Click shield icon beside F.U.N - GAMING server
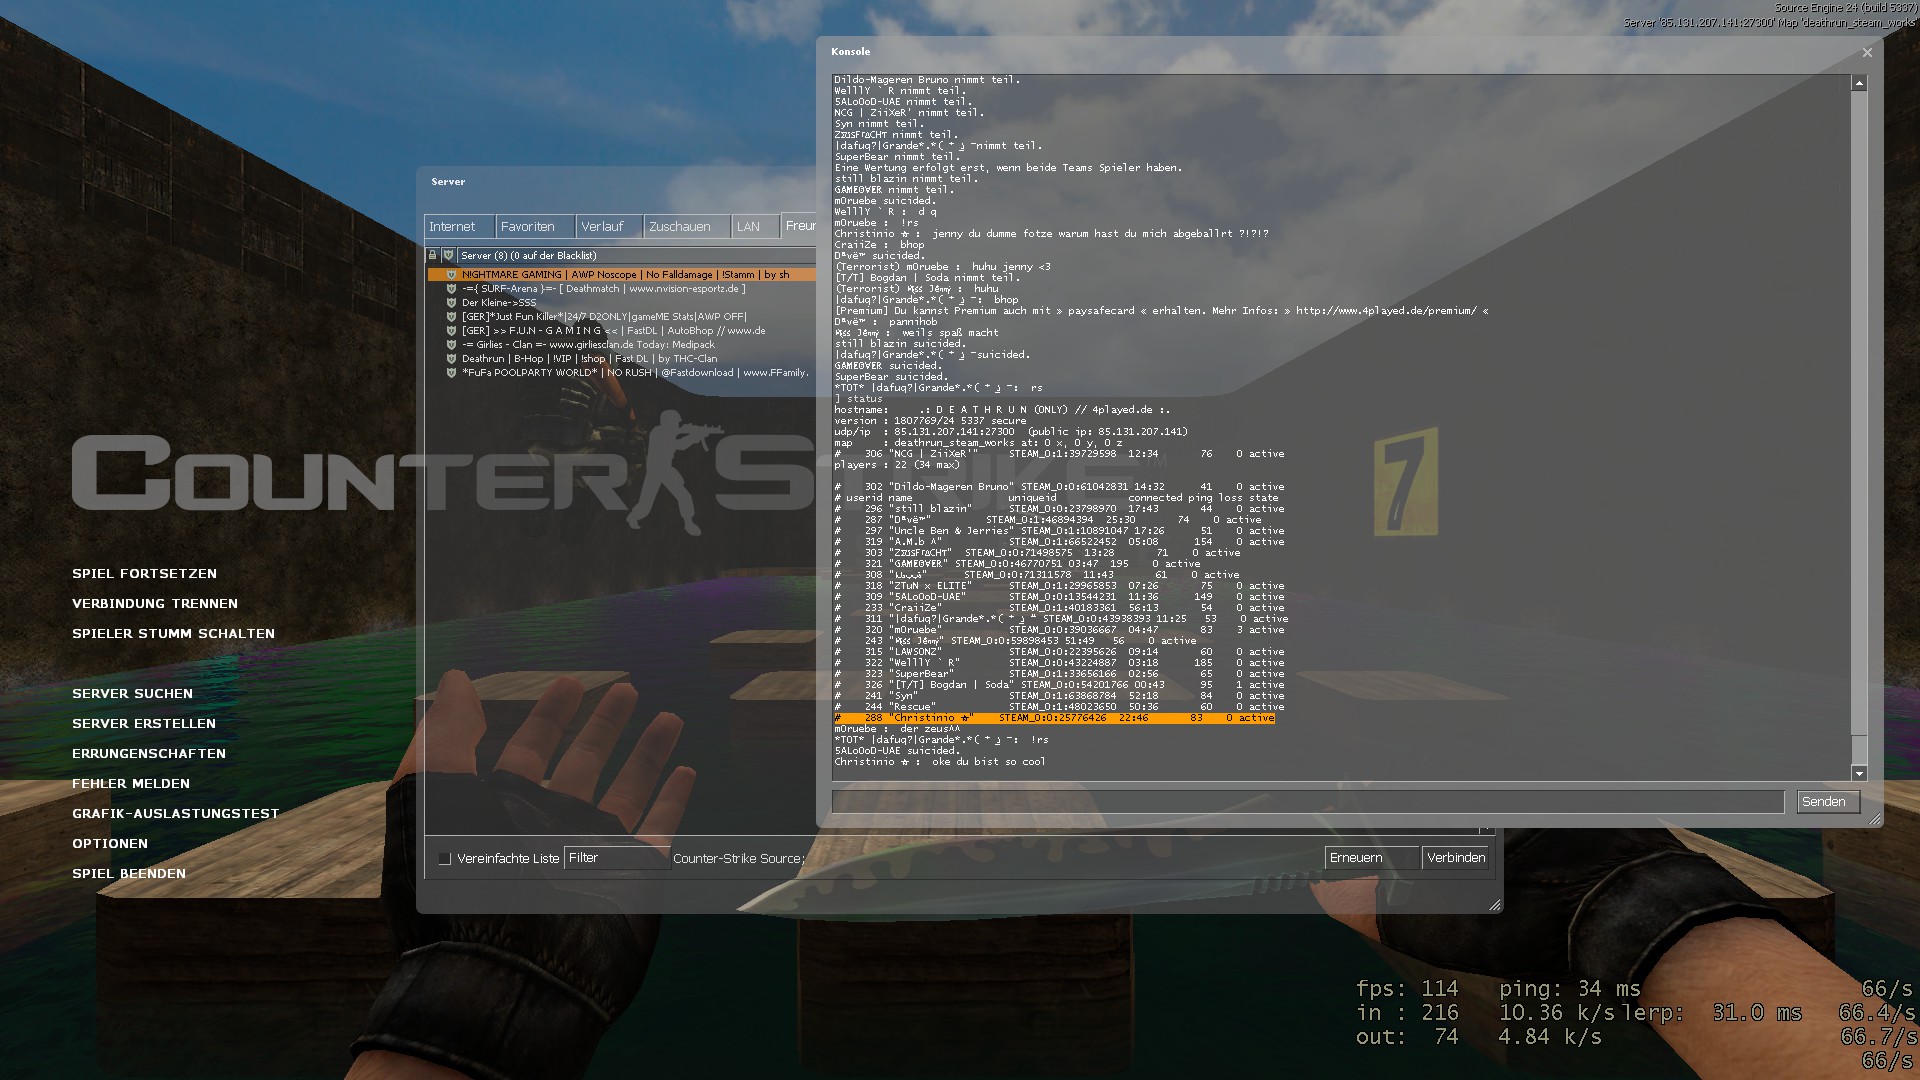Screen dimensions: 1920x1080 click(451, 331)
